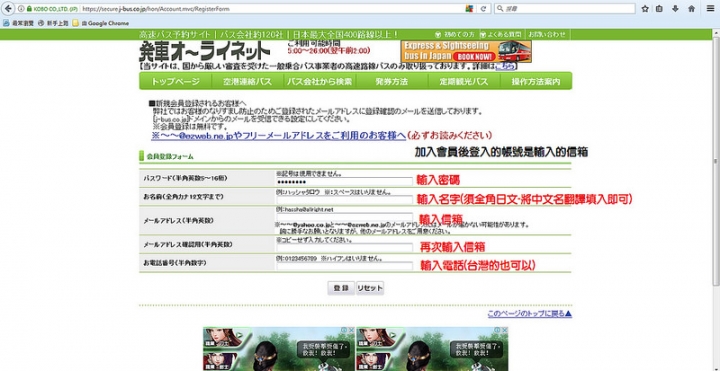Click the 発車オ〜ライネット site logo
The height and width of the screenshot is (371, 720).
[204, 51]
